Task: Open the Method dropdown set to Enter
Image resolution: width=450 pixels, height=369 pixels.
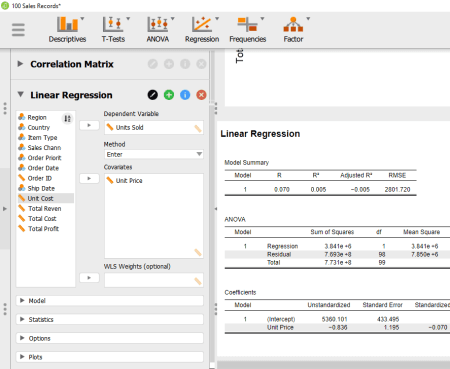Action: point(154,154)
